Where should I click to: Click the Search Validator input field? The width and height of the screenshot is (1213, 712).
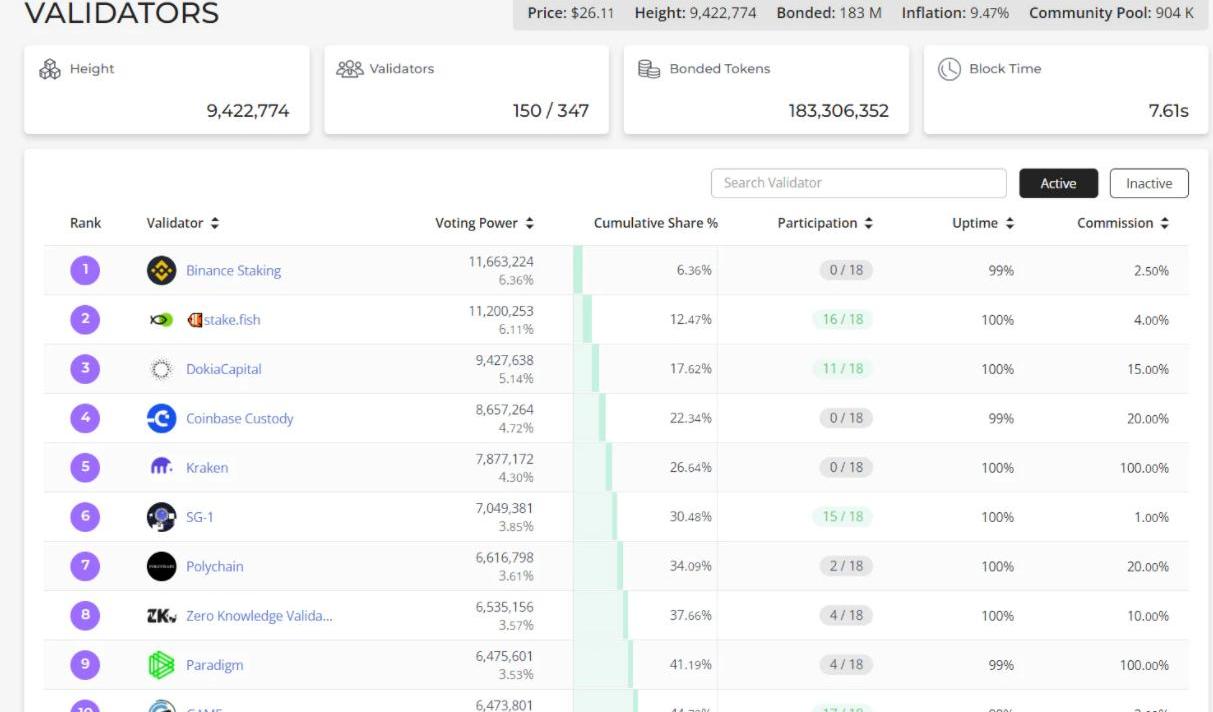click(x=858, y=183)
